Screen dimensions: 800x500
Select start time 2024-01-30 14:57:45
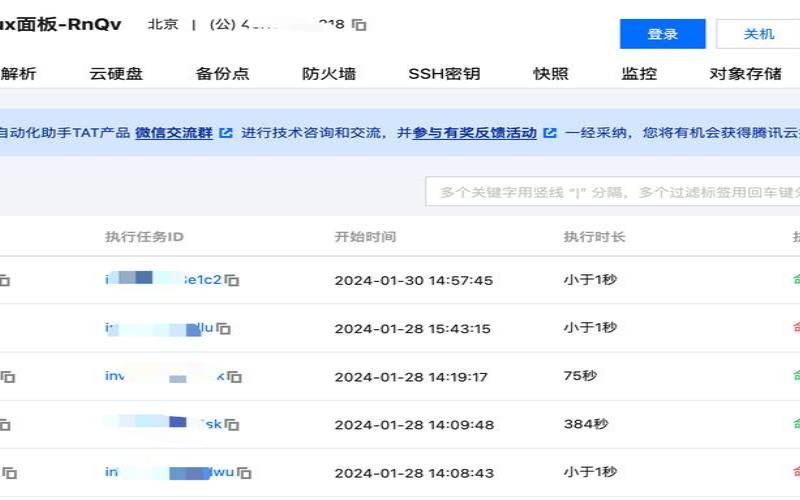click(x=413, y=280)
